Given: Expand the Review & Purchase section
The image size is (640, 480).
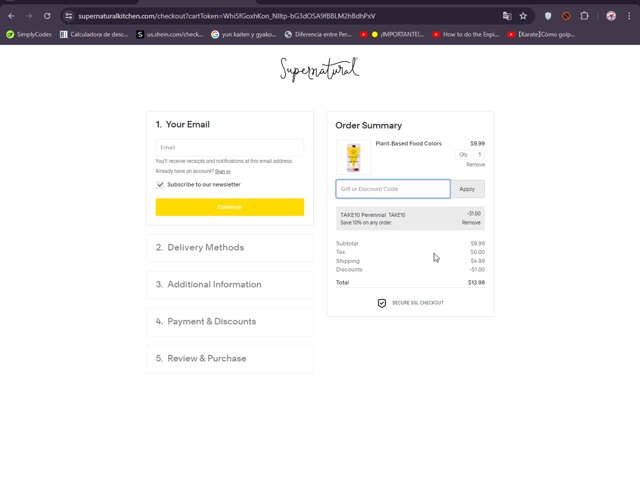Looking at the screenshot, I should click(x=230, y=359).
